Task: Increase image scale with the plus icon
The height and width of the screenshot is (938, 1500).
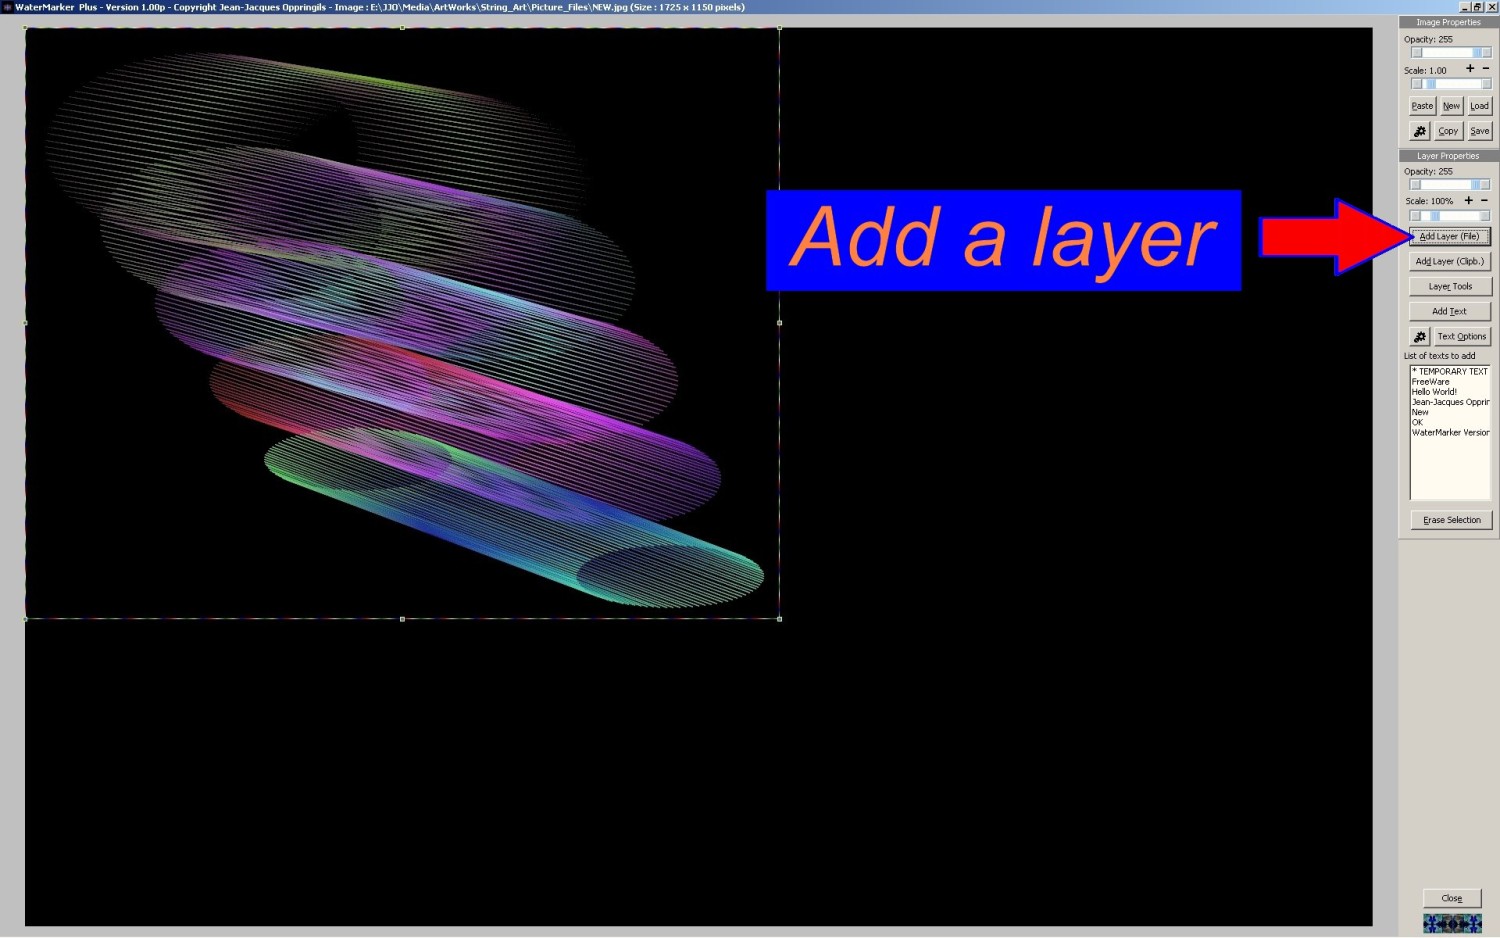Action: 1469,69
